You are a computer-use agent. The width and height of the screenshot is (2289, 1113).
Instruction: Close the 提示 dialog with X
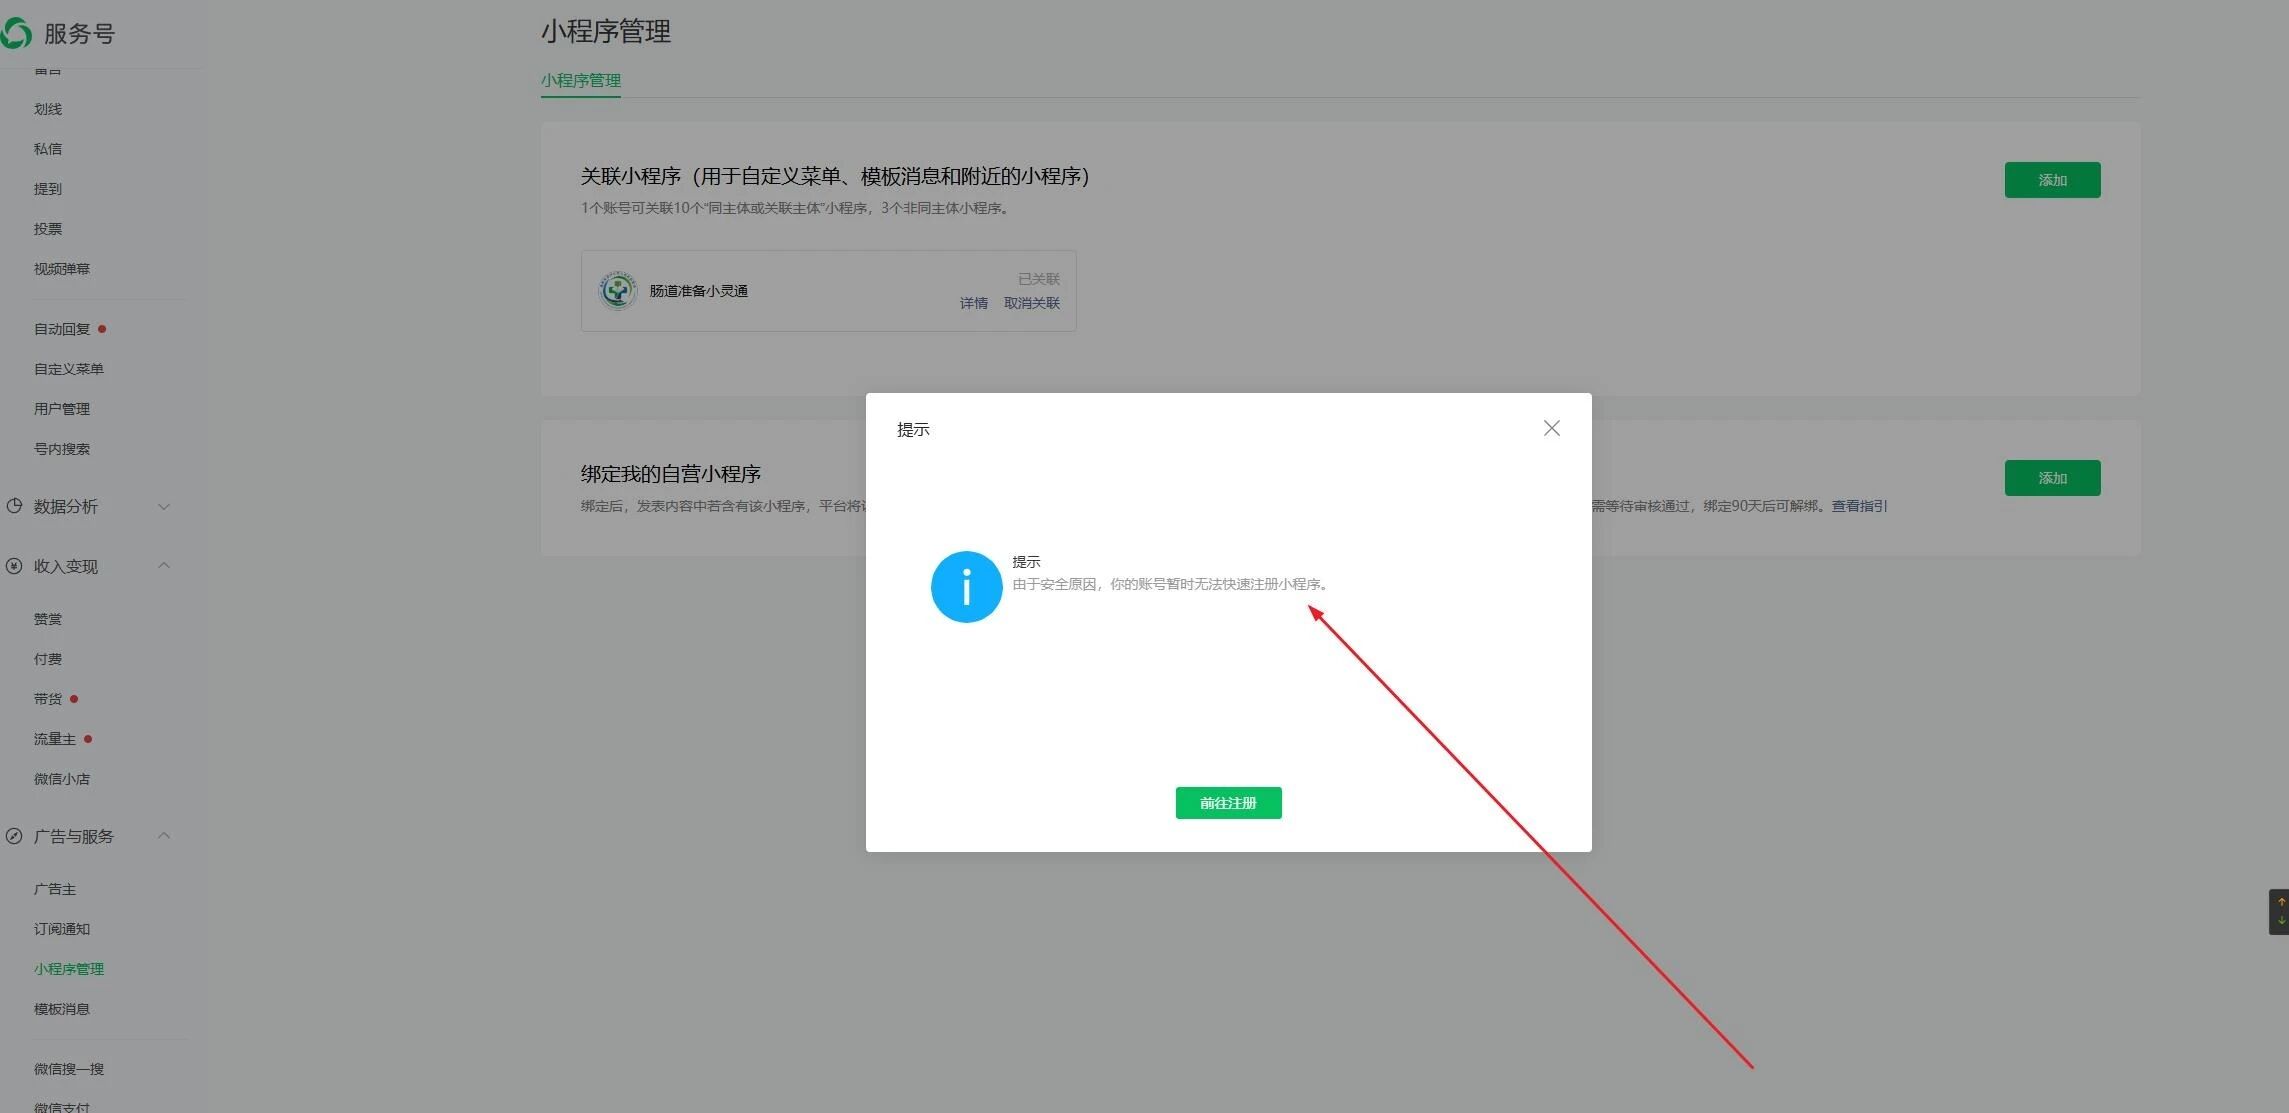[1551, 428]
